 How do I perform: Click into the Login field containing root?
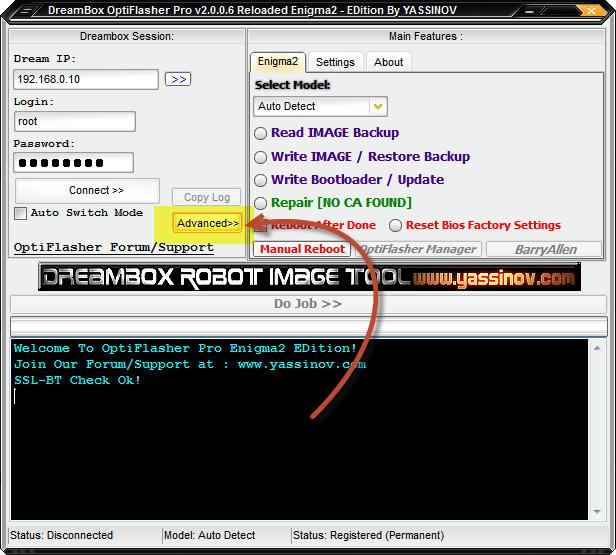pos(74,121)
